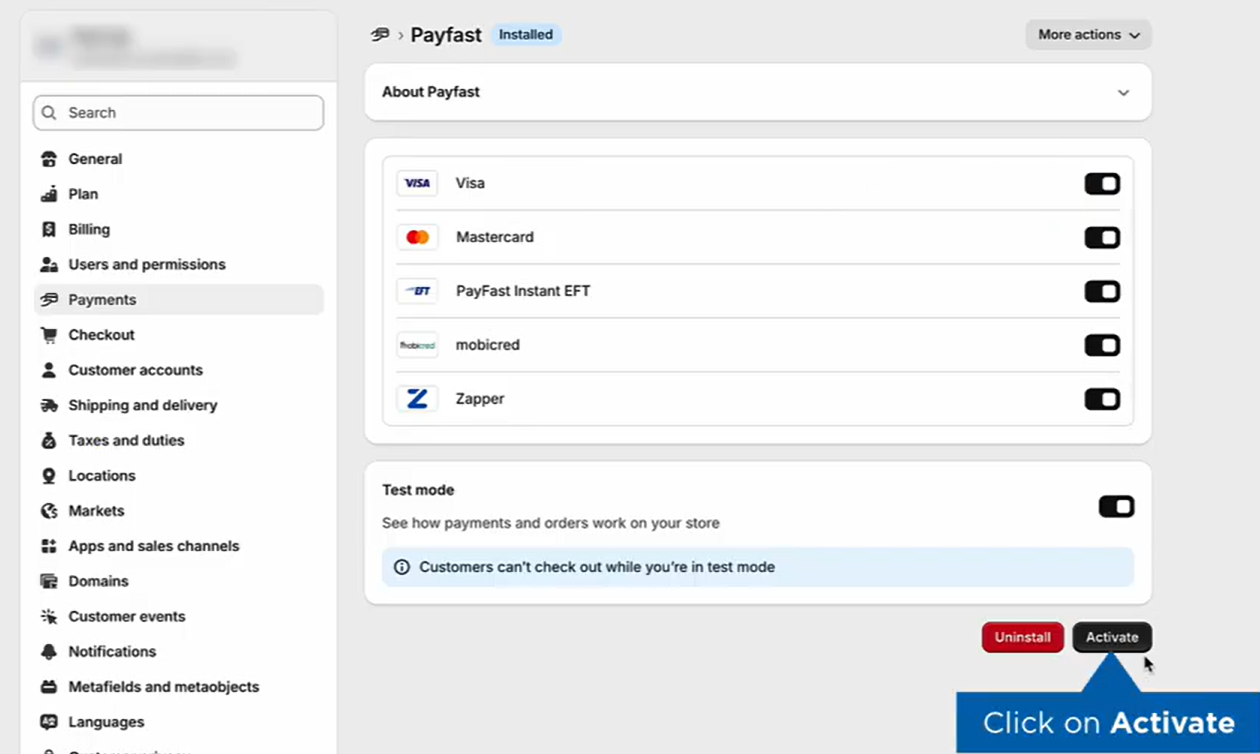The width and height of the screenshot is (1260, 754).
Task: Click the Test mode heading text
Action: coord(418,490)
